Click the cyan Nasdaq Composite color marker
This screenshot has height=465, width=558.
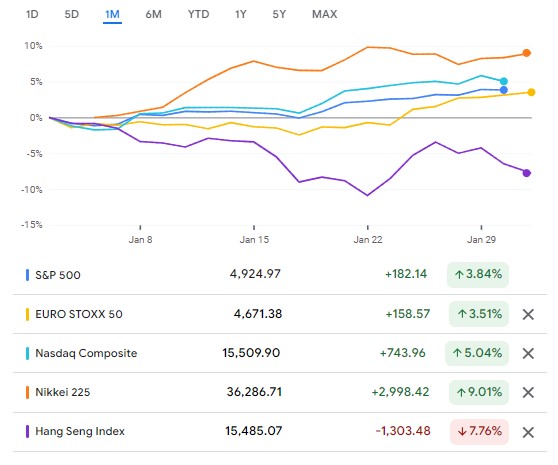[x=27, y=353]
